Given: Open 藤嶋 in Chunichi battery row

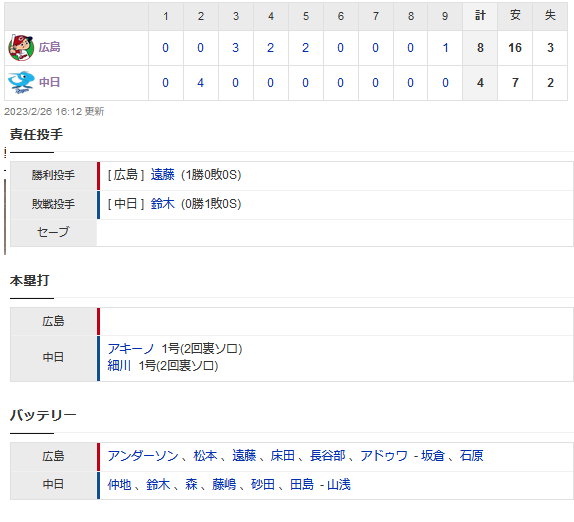Looking at the screenshot, I should click(x=224, y=485).
